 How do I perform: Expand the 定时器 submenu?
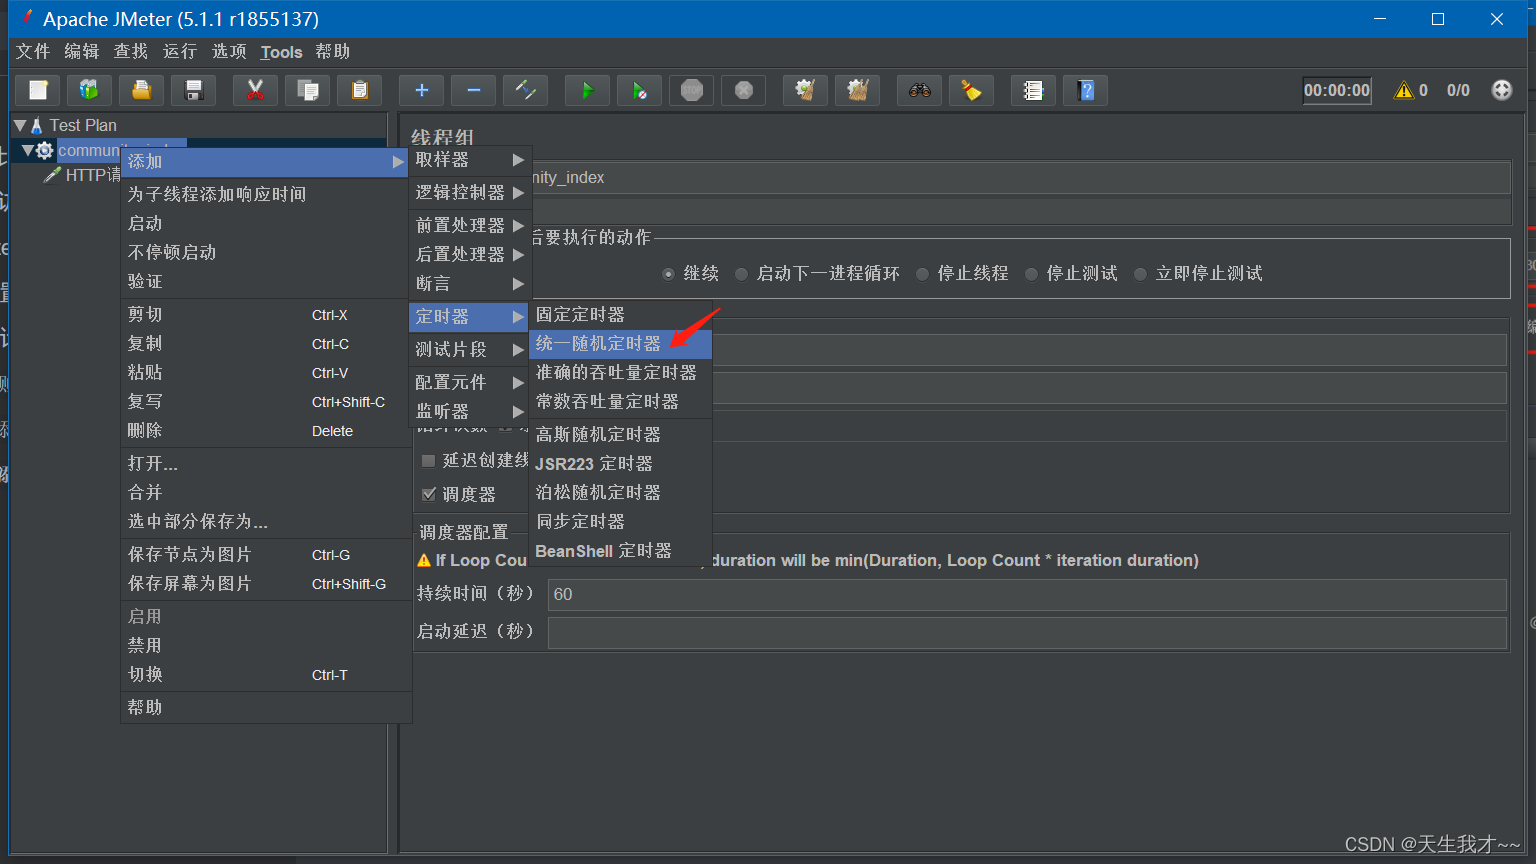tap(470, 317)
